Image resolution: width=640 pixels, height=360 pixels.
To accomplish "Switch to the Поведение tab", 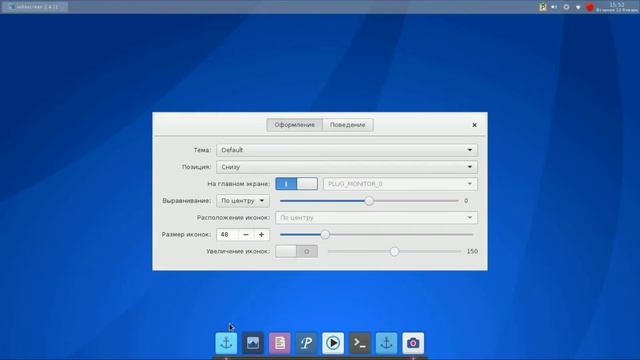I will point(348,125).
